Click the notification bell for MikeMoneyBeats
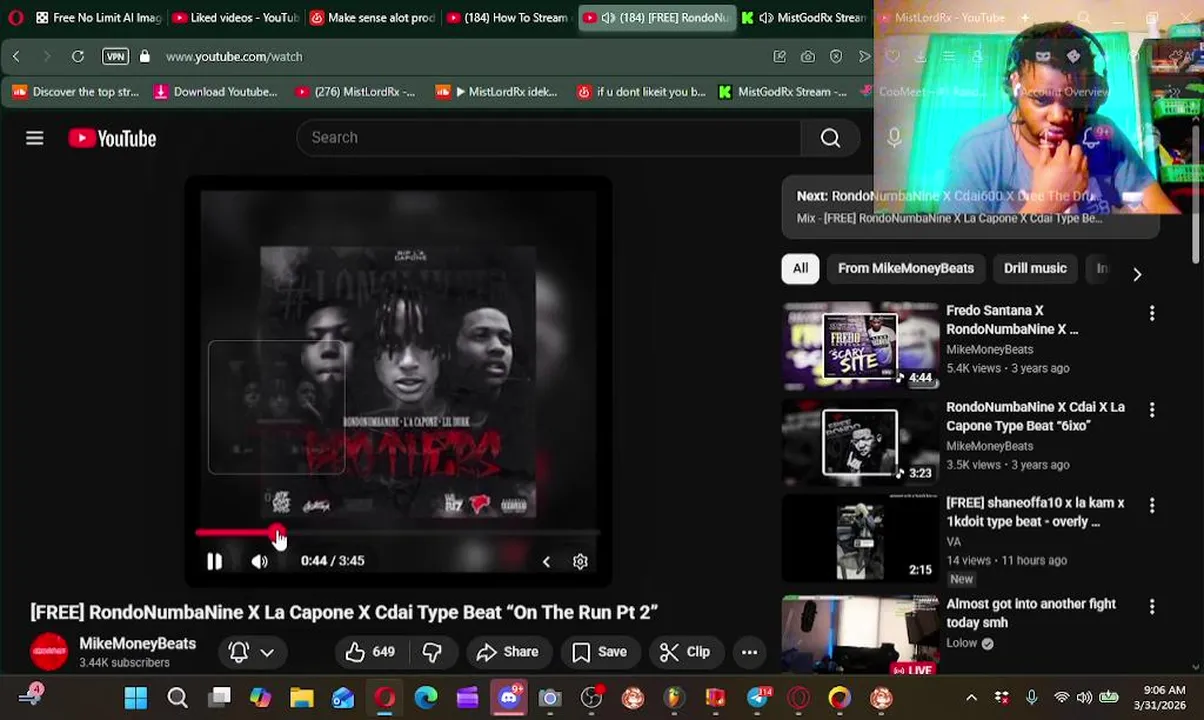Screen dimensions: 1204x720 (238, 652)
